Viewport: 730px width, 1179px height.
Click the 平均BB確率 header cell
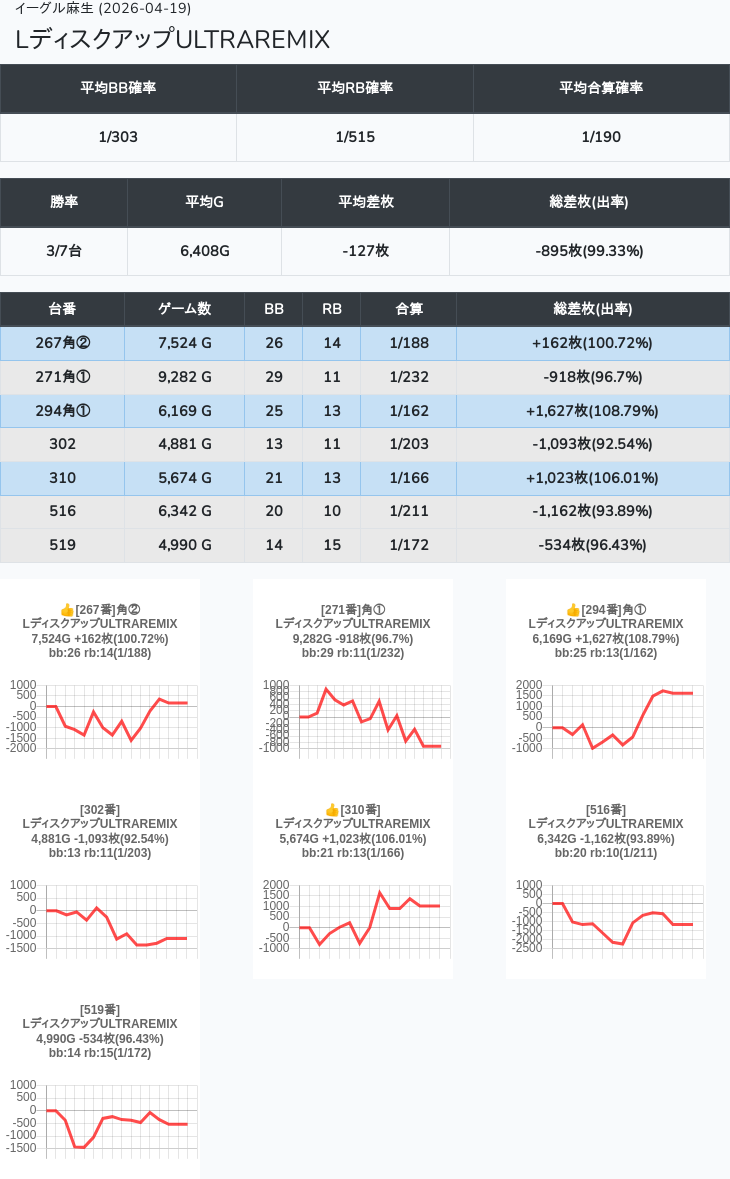click(x=118, y=88)
